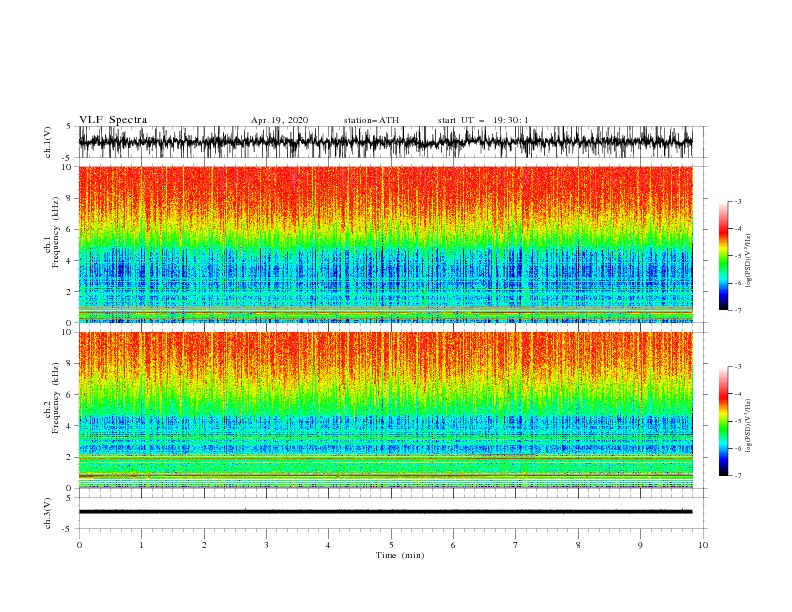Click the "VLF Spectra" title text
The width and height of the screenshot is (792, 612).
(x=113, y=120)
